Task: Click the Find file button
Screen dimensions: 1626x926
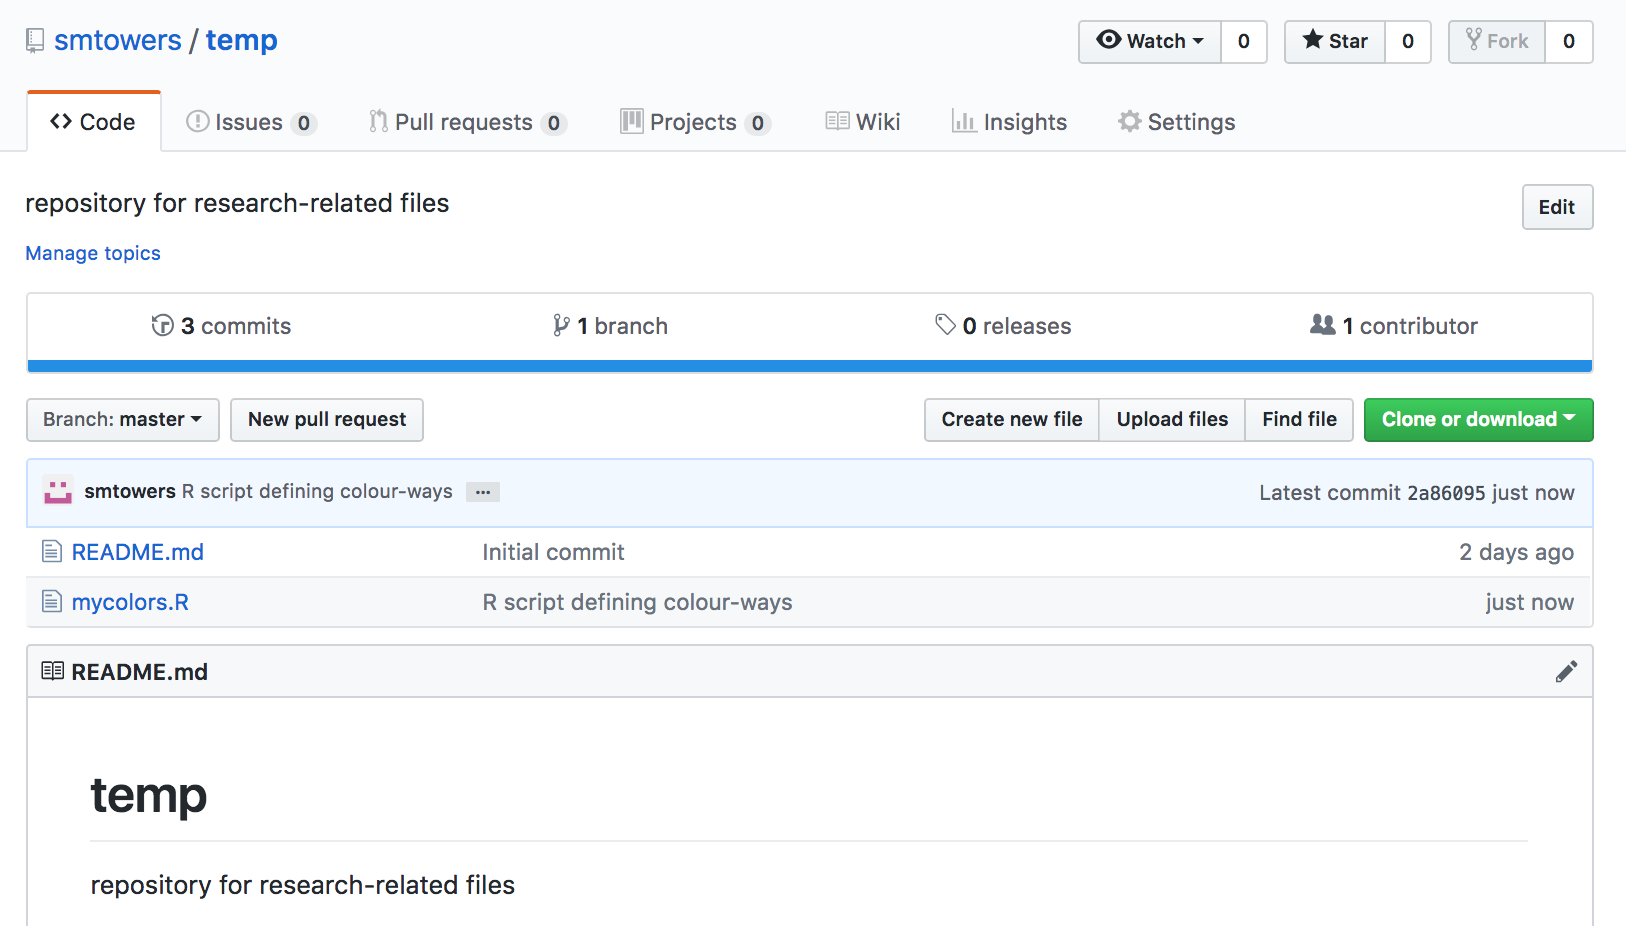Action: (x=1299, y=420)
